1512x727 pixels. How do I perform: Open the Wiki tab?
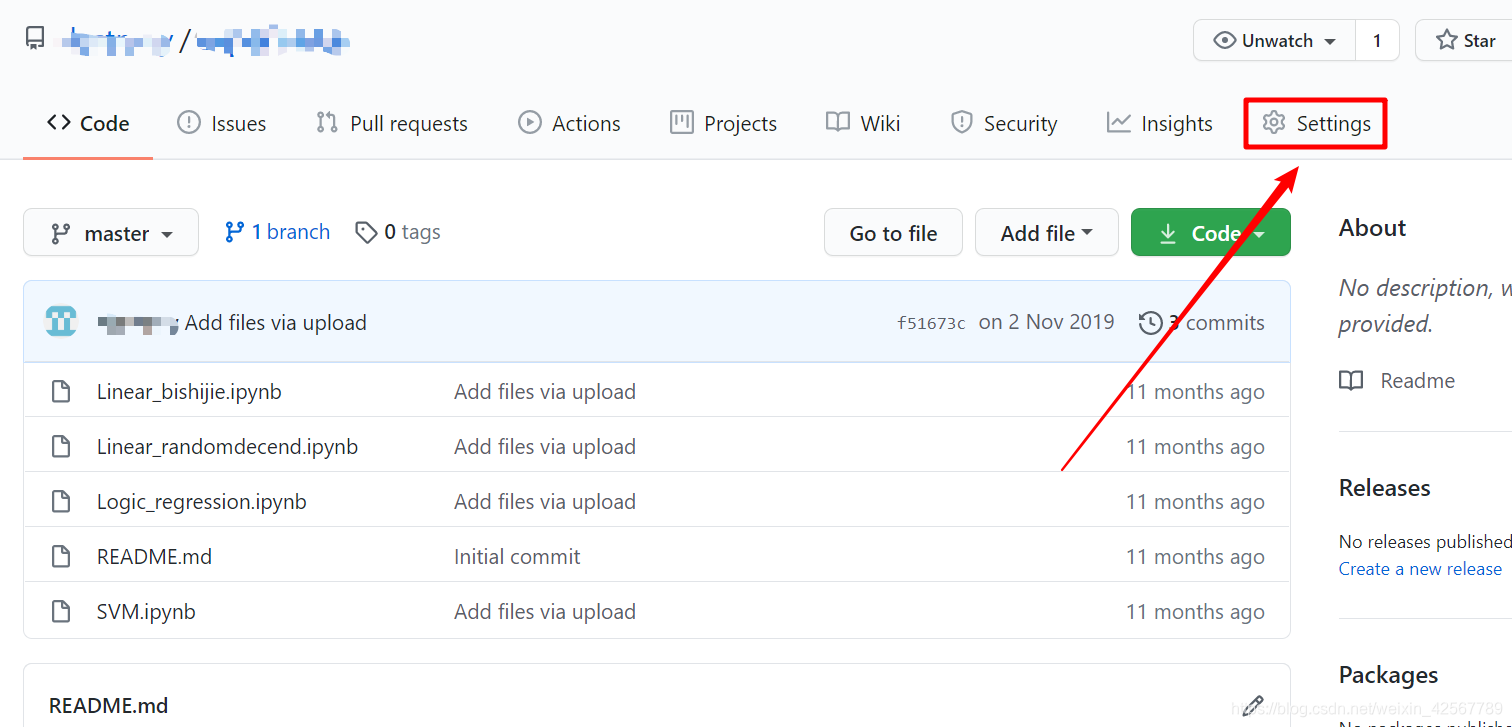coord(863,123)
